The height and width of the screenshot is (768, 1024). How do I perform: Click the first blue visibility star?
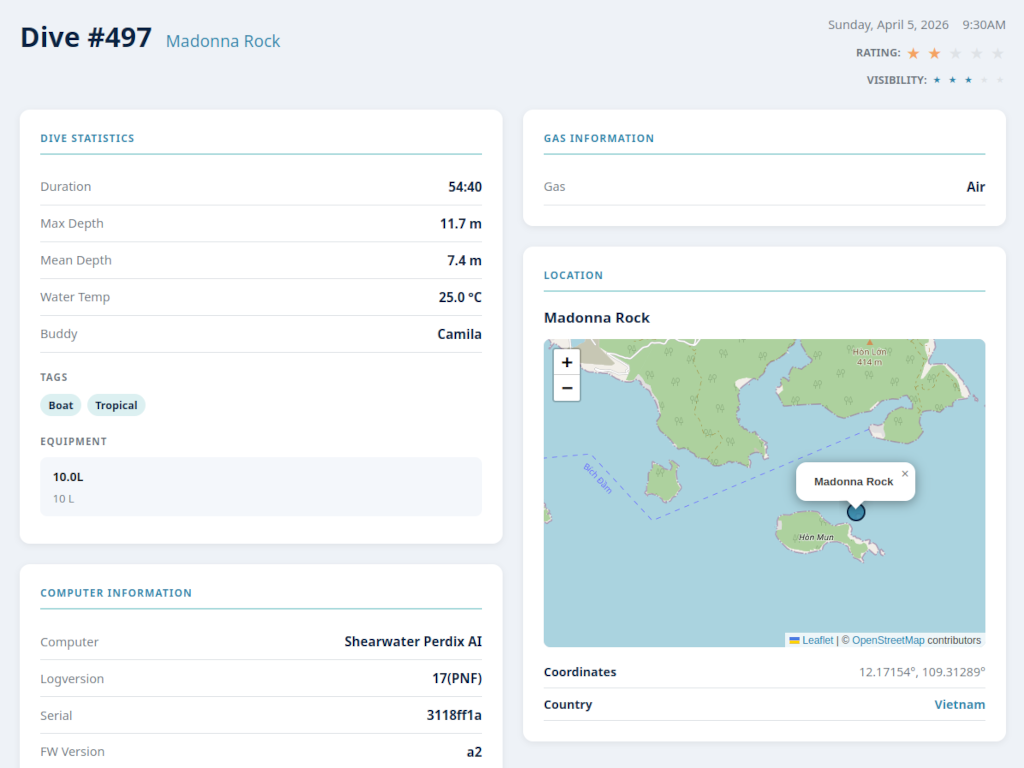click(937, 80)
